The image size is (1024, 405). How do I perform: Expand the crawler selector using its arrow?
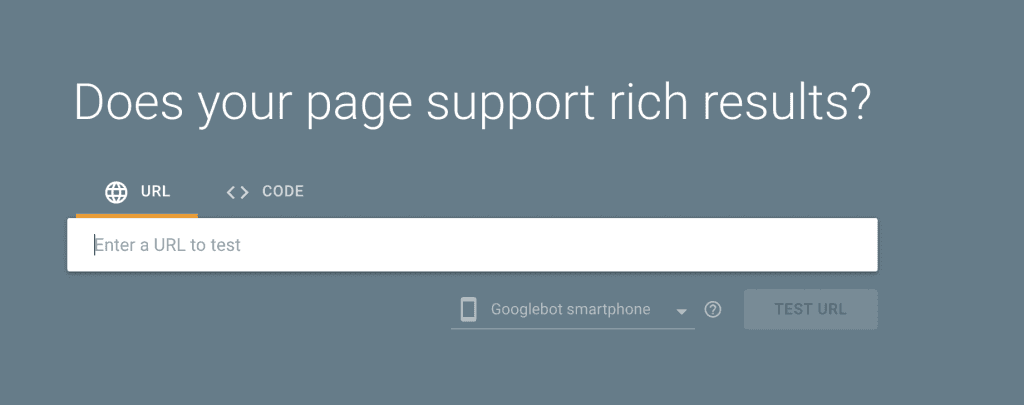[682, 312]
